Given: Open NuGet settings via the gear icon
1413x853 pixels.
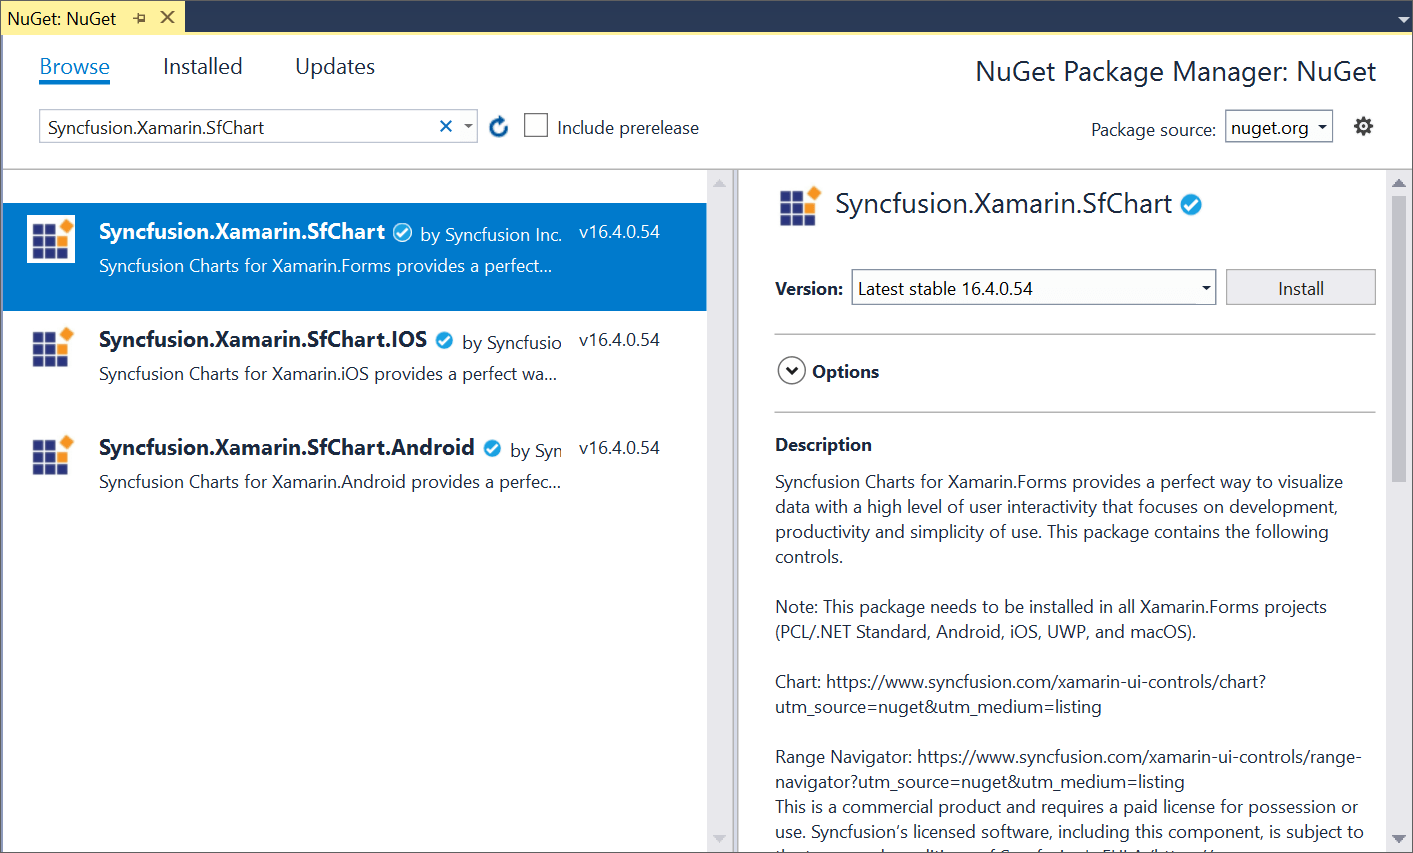Looking at the screenshot, I should click(1363, 126).
